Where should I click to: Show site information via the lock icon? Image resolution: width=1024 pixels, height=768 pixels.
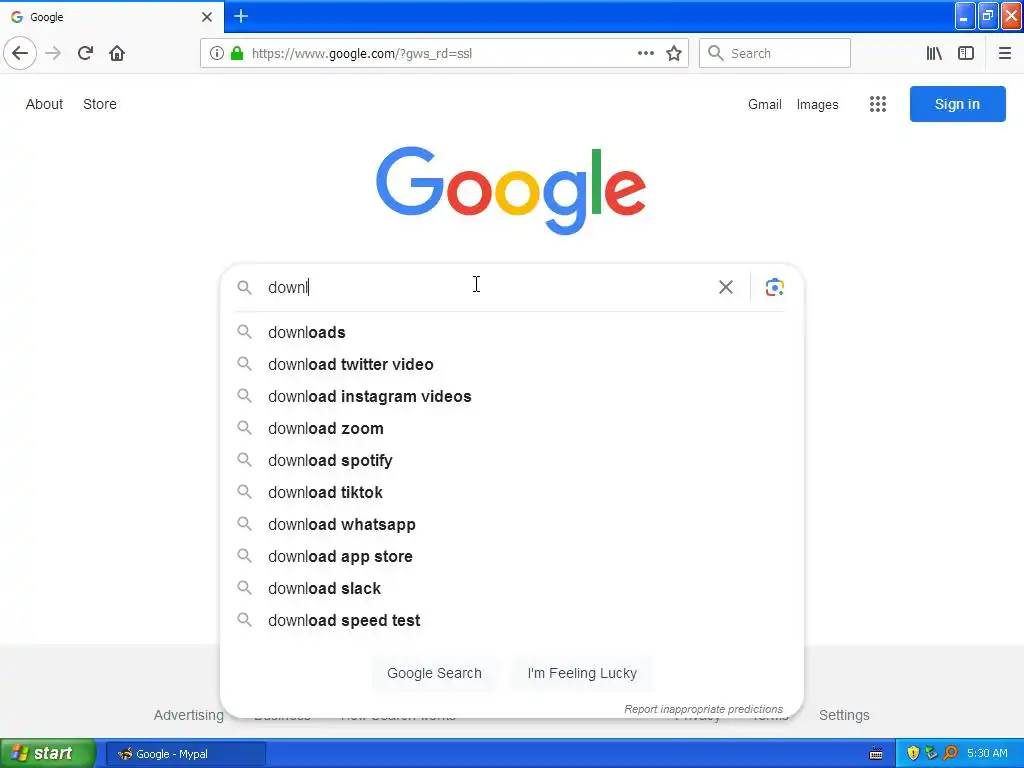237,53
